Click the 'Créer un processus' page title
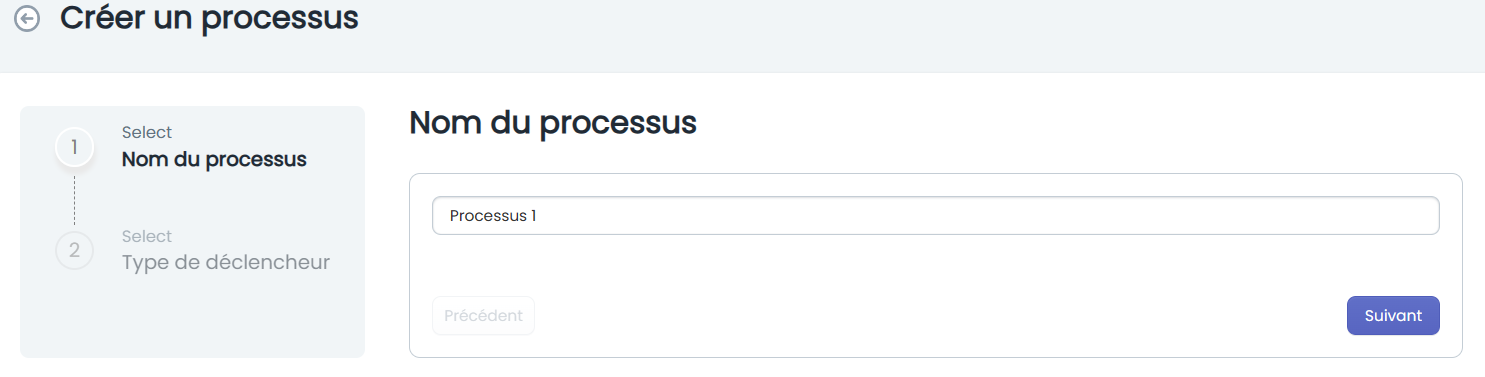 [209, 17]
